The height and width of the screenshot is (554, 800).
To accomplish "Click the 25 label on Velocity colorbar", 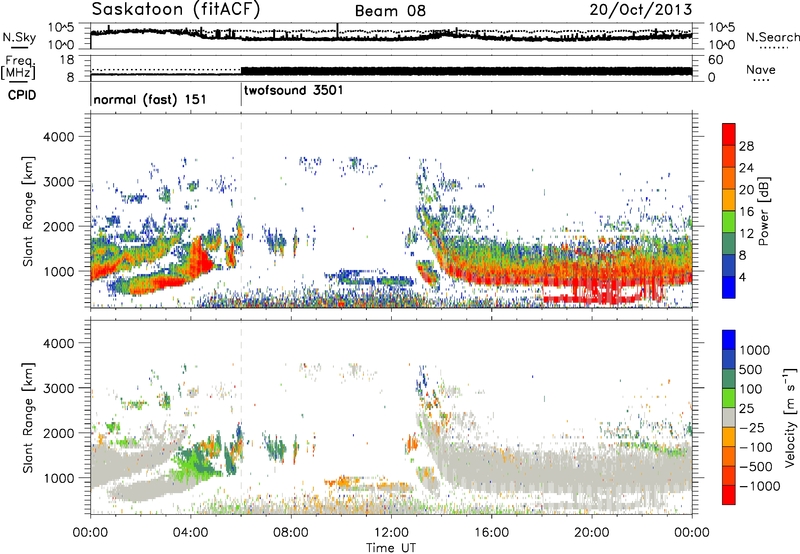I will point(746,408).
